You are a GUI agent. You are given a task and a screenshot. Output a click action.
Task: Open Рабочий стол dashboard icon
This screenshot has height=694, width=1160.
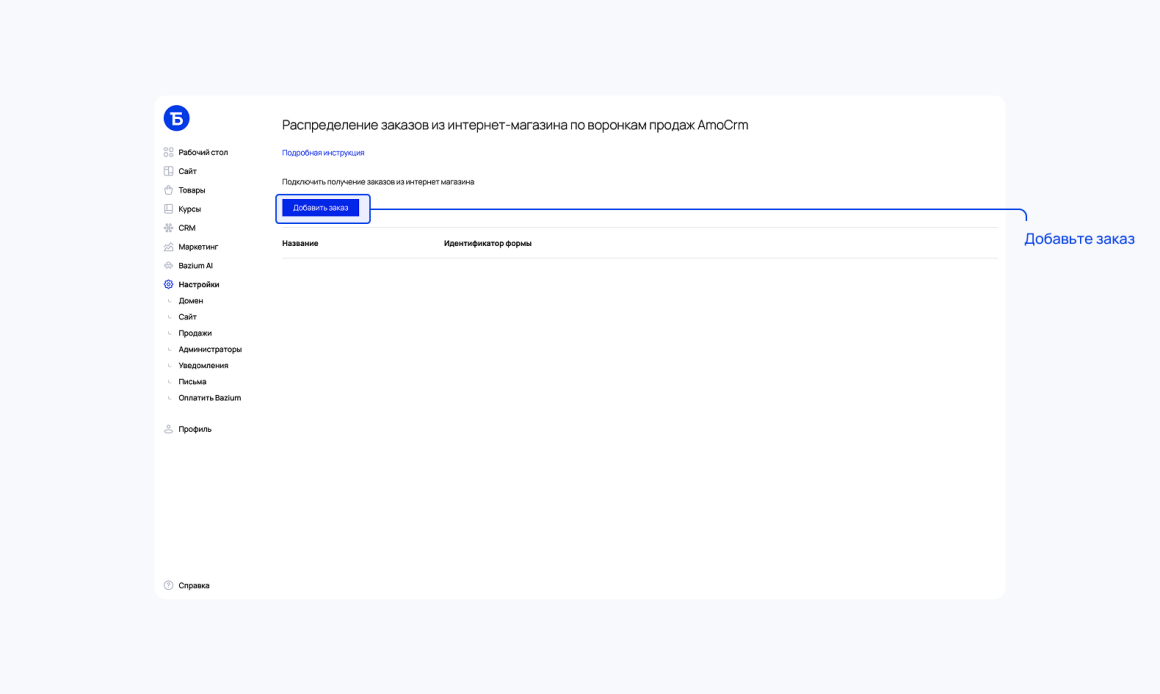(x=169, y=152)
